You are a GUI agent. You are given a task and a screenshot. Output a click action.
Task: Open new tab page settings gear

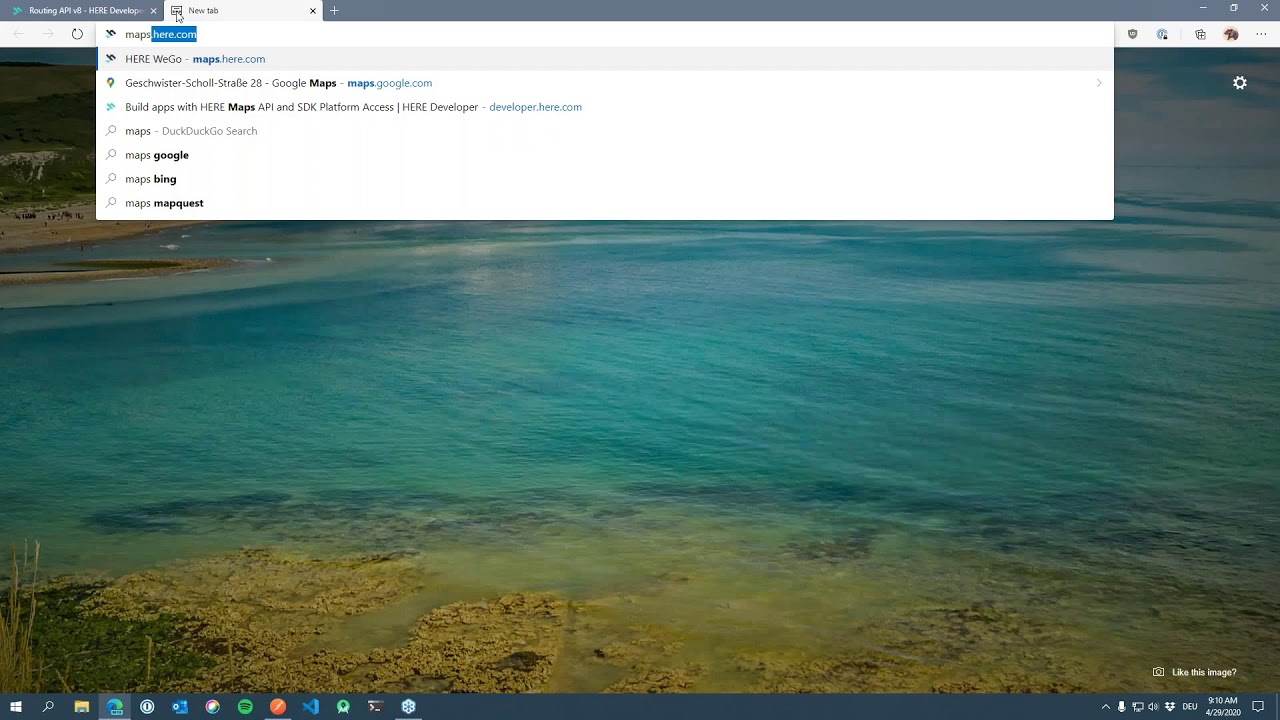[1240, 83]
